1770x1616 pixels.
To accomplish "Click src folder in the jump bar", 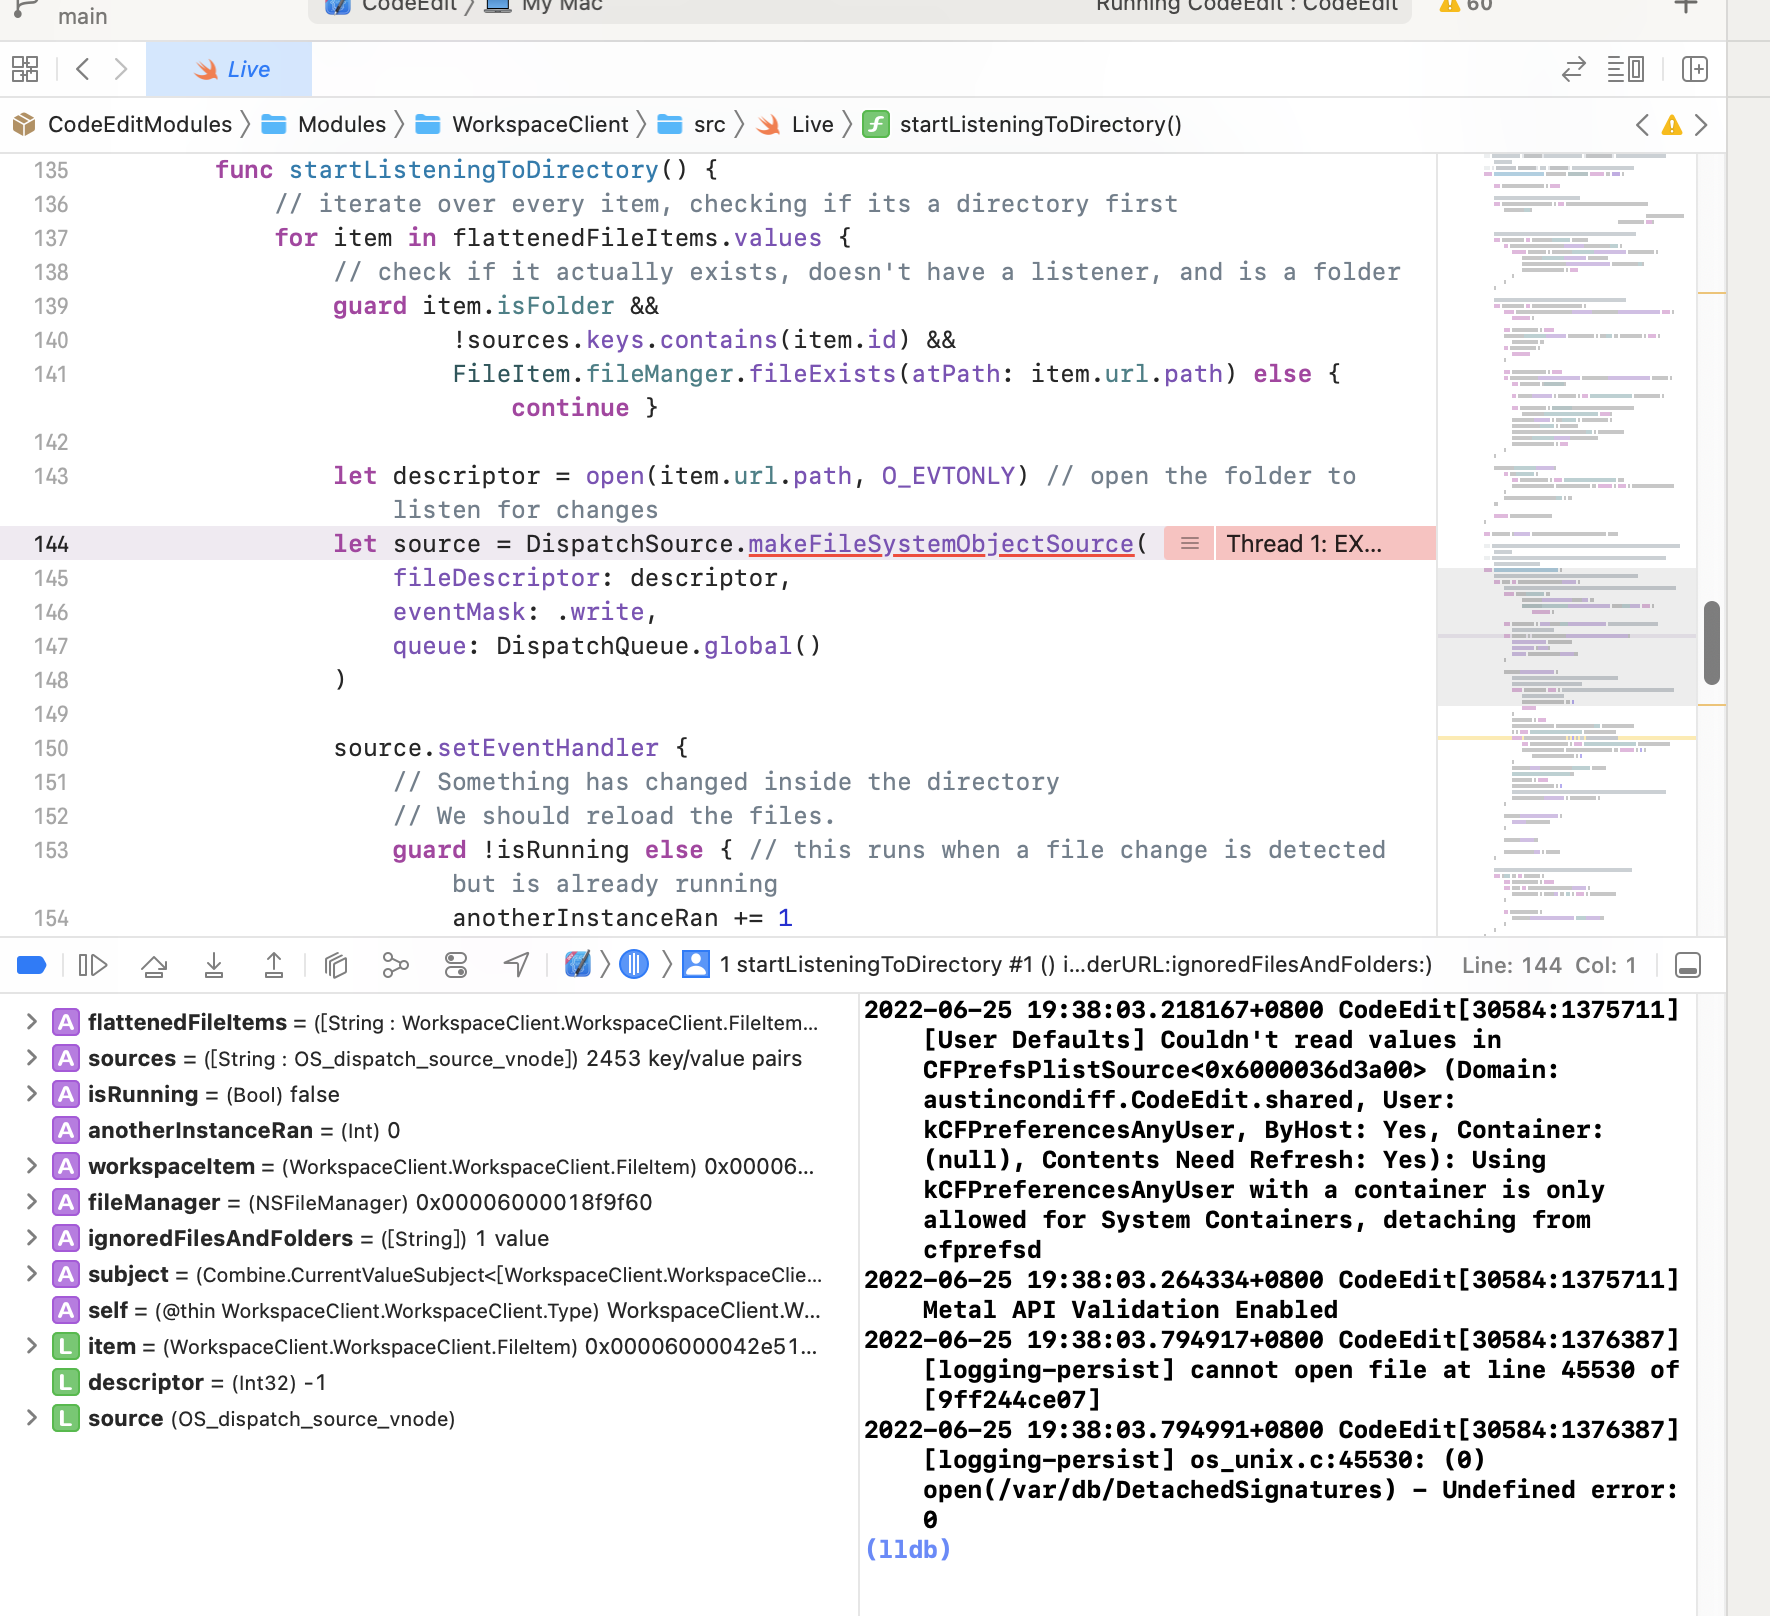I will click(x=691, y=124).
